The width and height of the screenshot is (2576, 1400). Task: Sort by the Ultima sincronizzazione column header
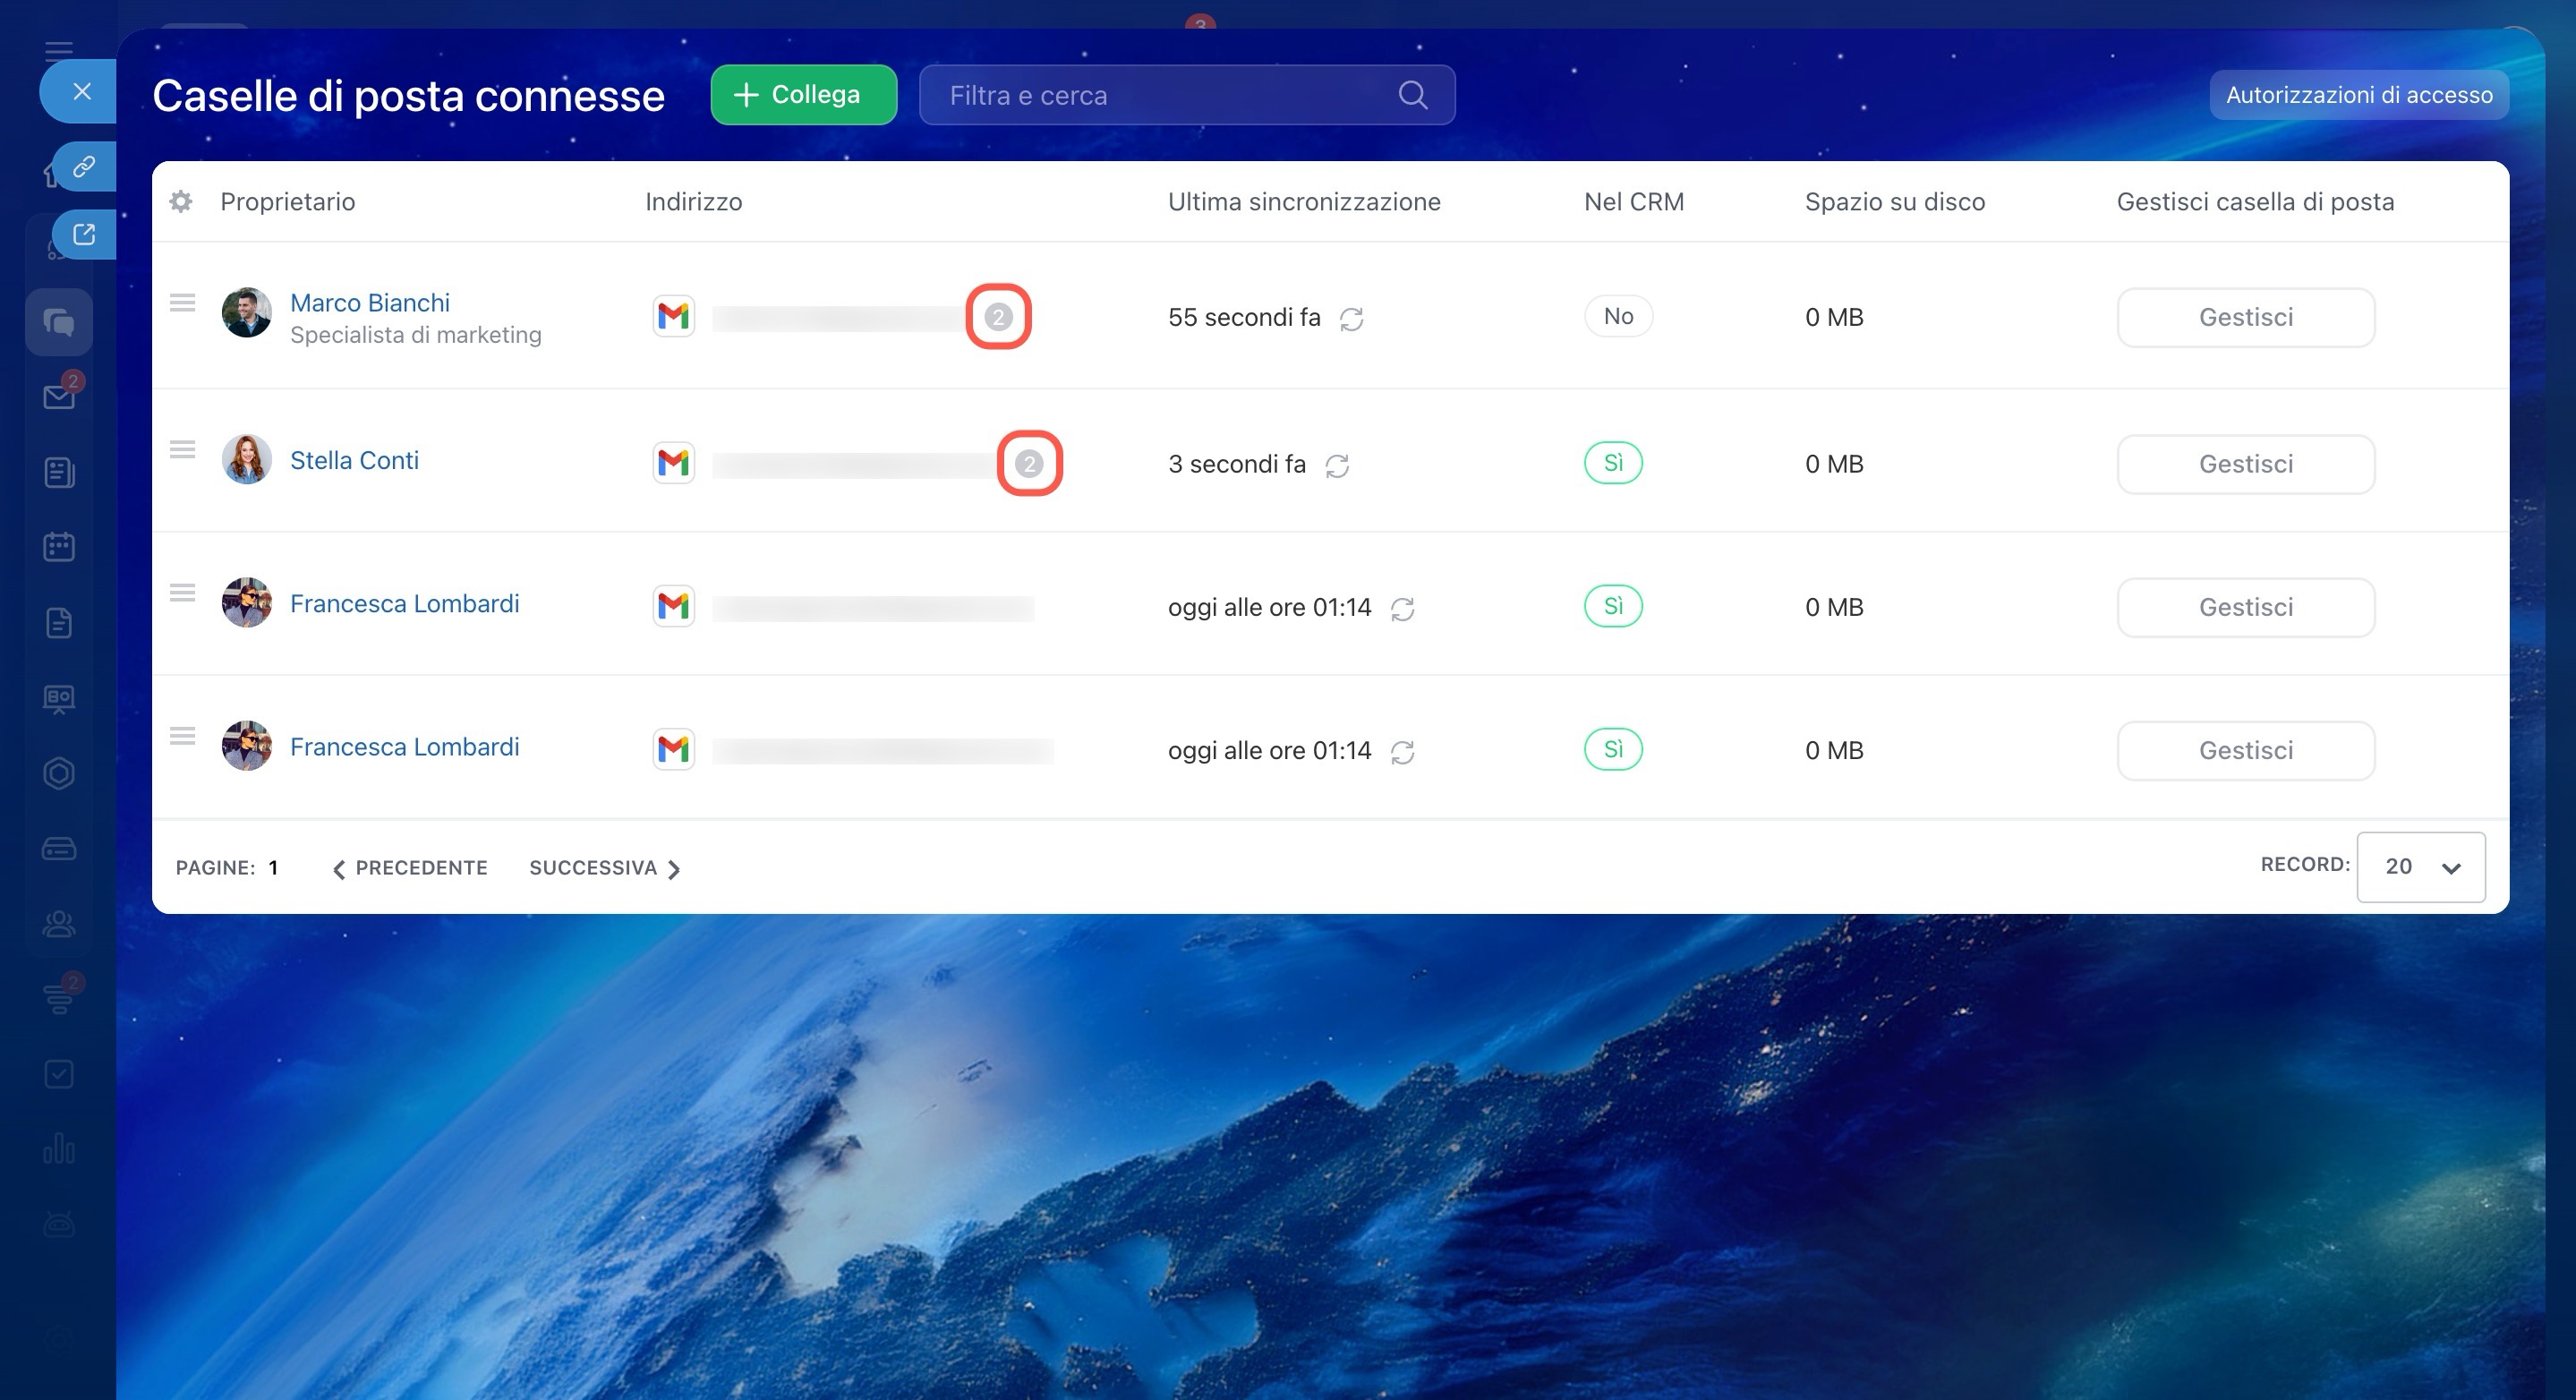point(1303,201)
